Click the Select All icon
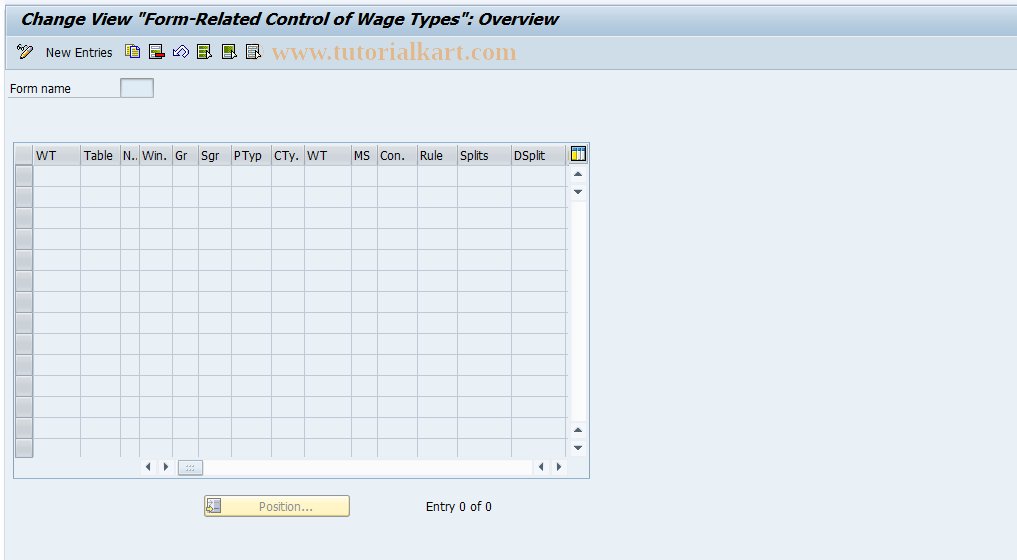The image size is (1017, 560). pos(204,52)
